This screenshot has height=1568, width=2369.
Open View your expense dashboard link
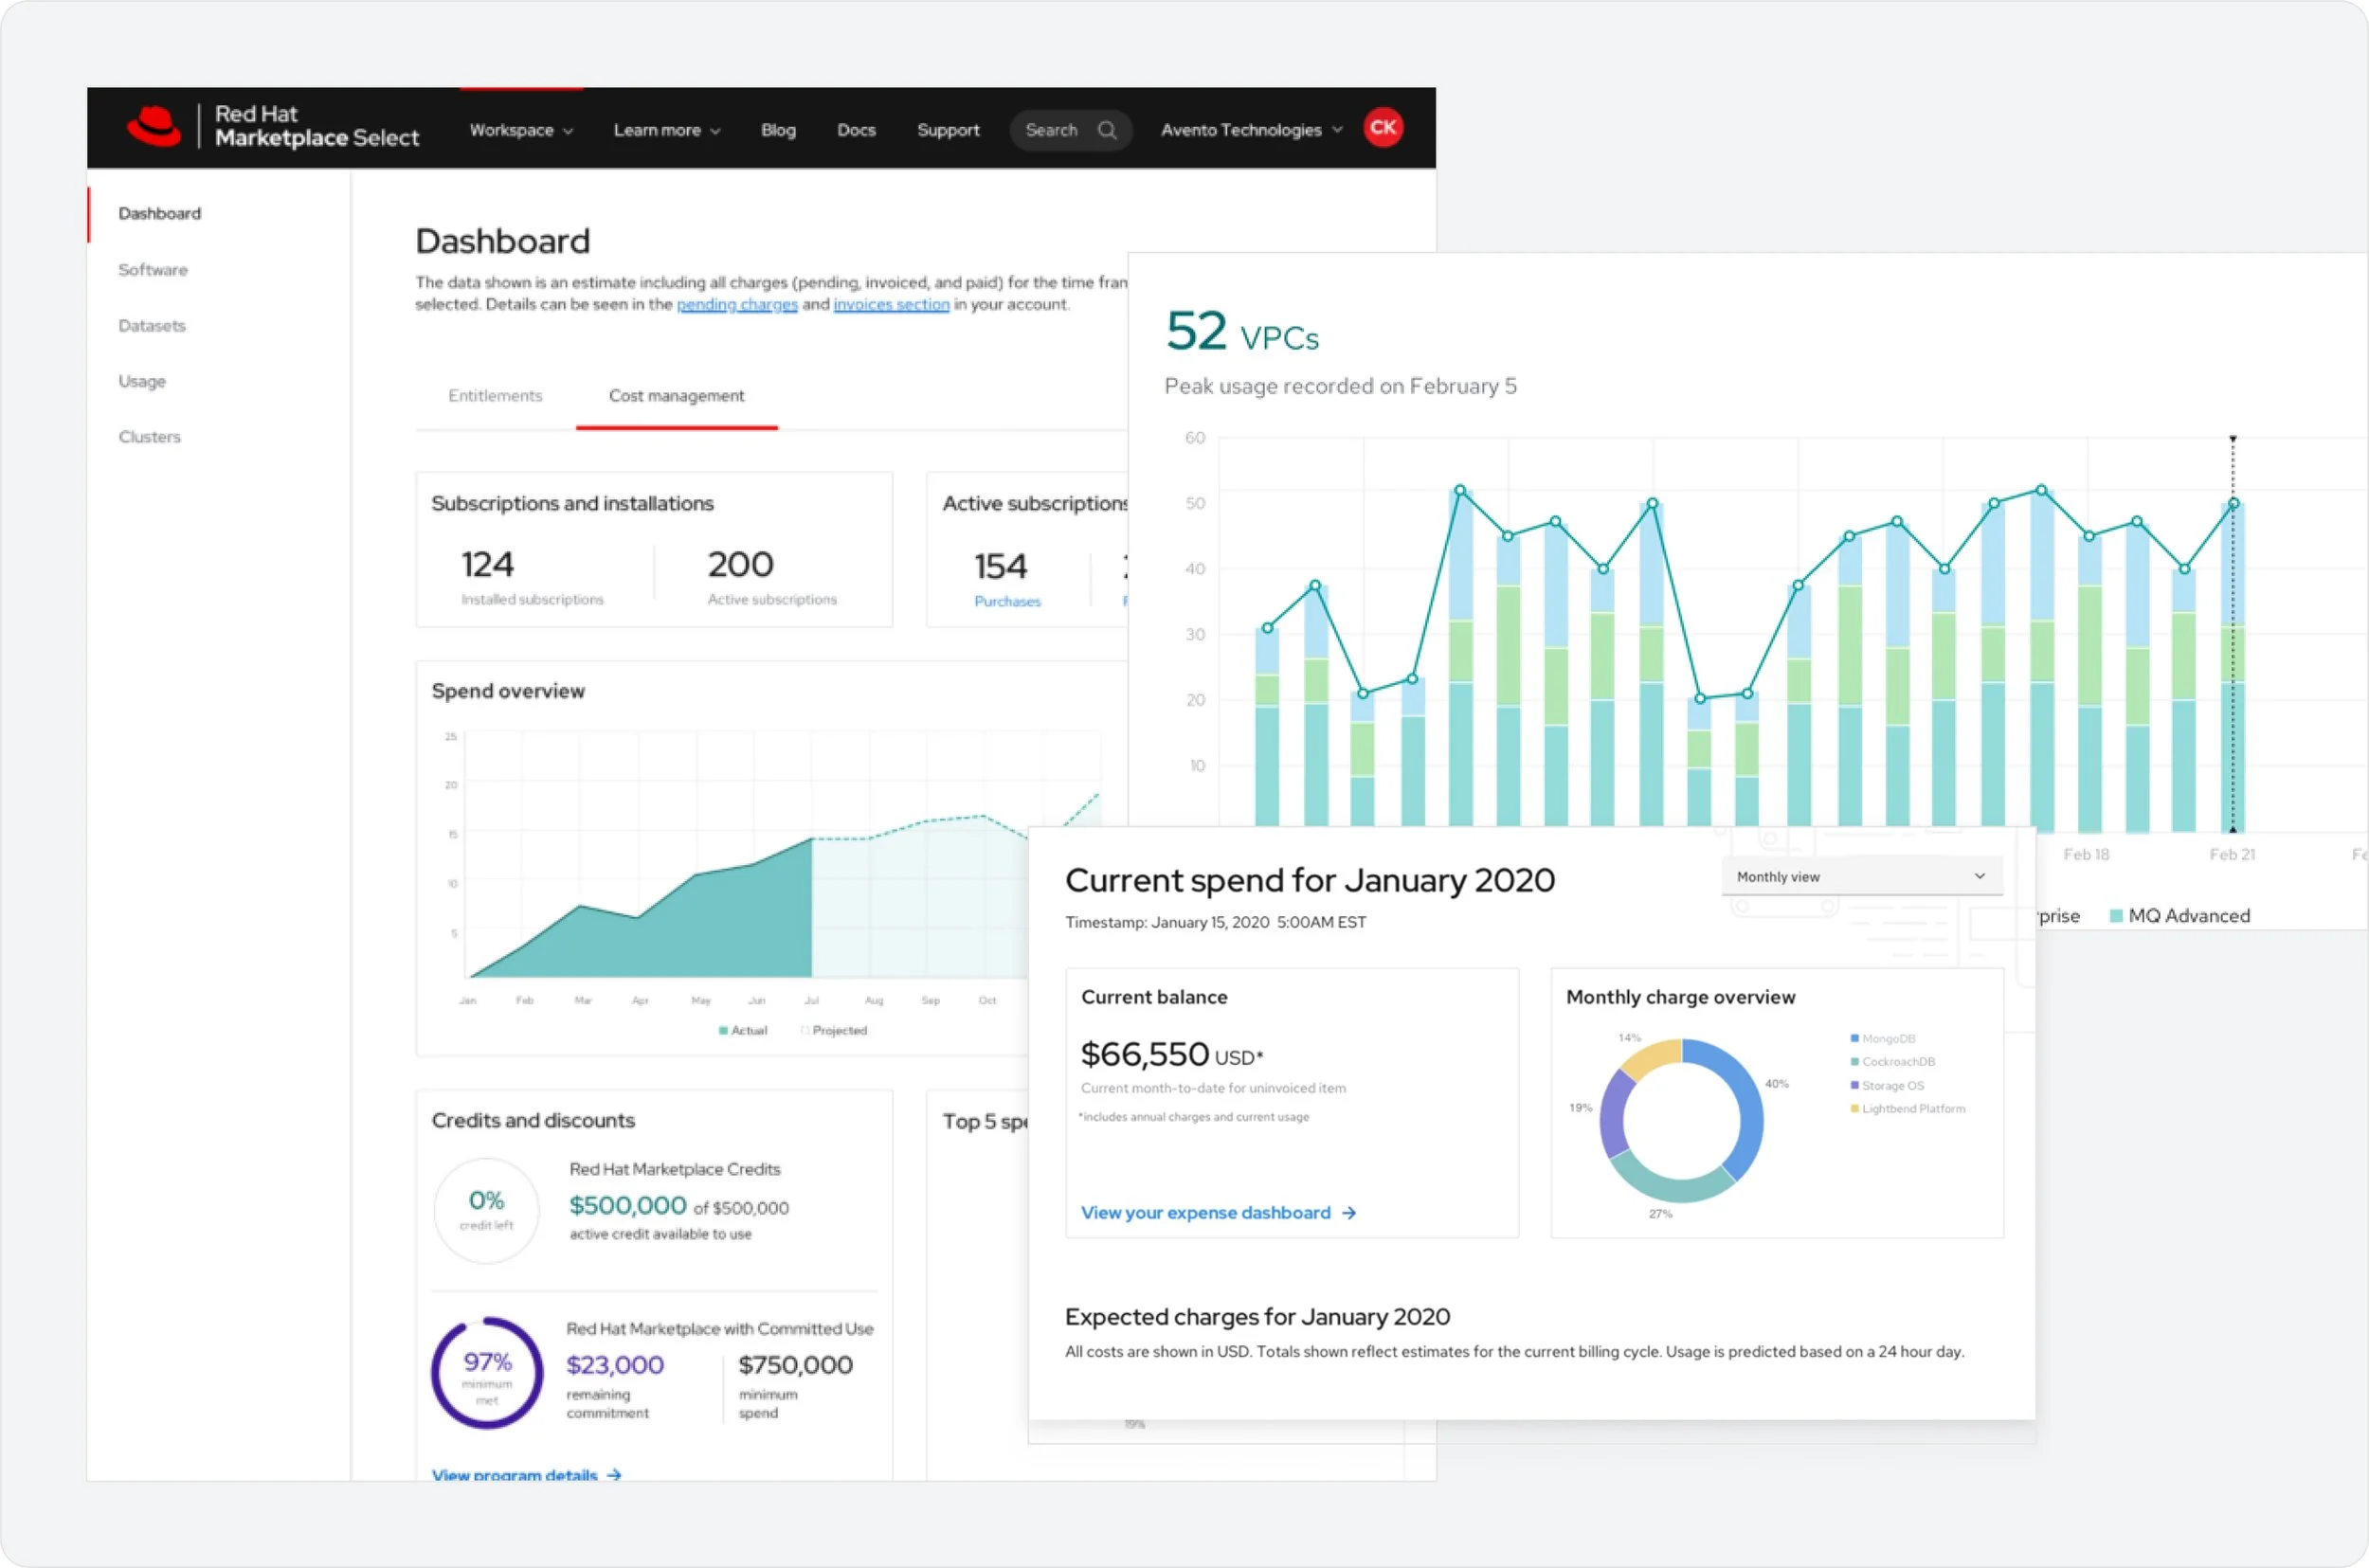tap(1205, 1213)
